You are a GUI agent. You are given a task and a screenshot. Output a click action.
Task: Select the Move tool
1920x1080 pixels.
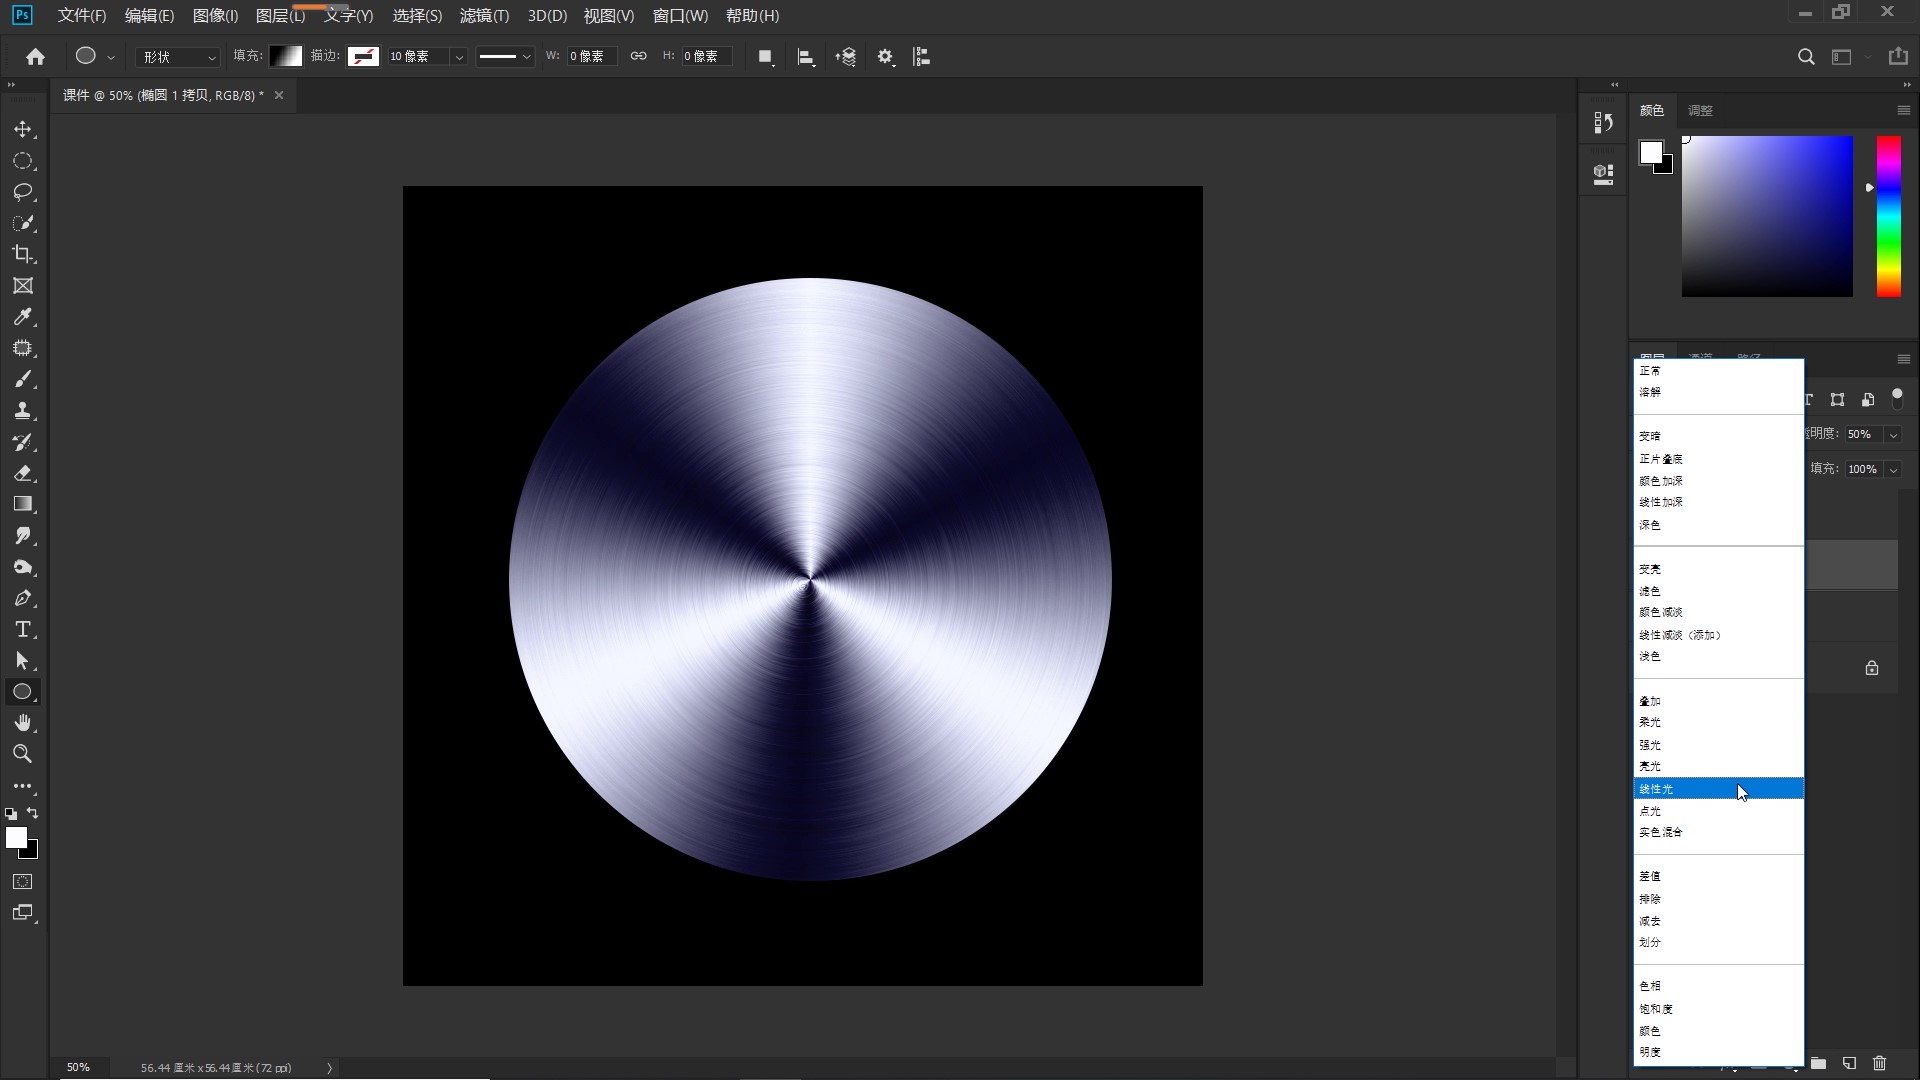pos(23,130)
